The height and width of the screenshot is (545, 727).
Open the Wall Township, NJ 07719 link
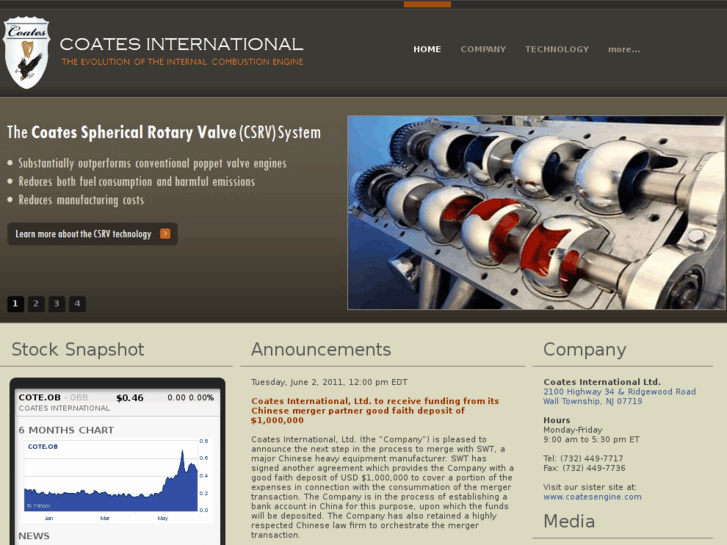pos(593,401)
